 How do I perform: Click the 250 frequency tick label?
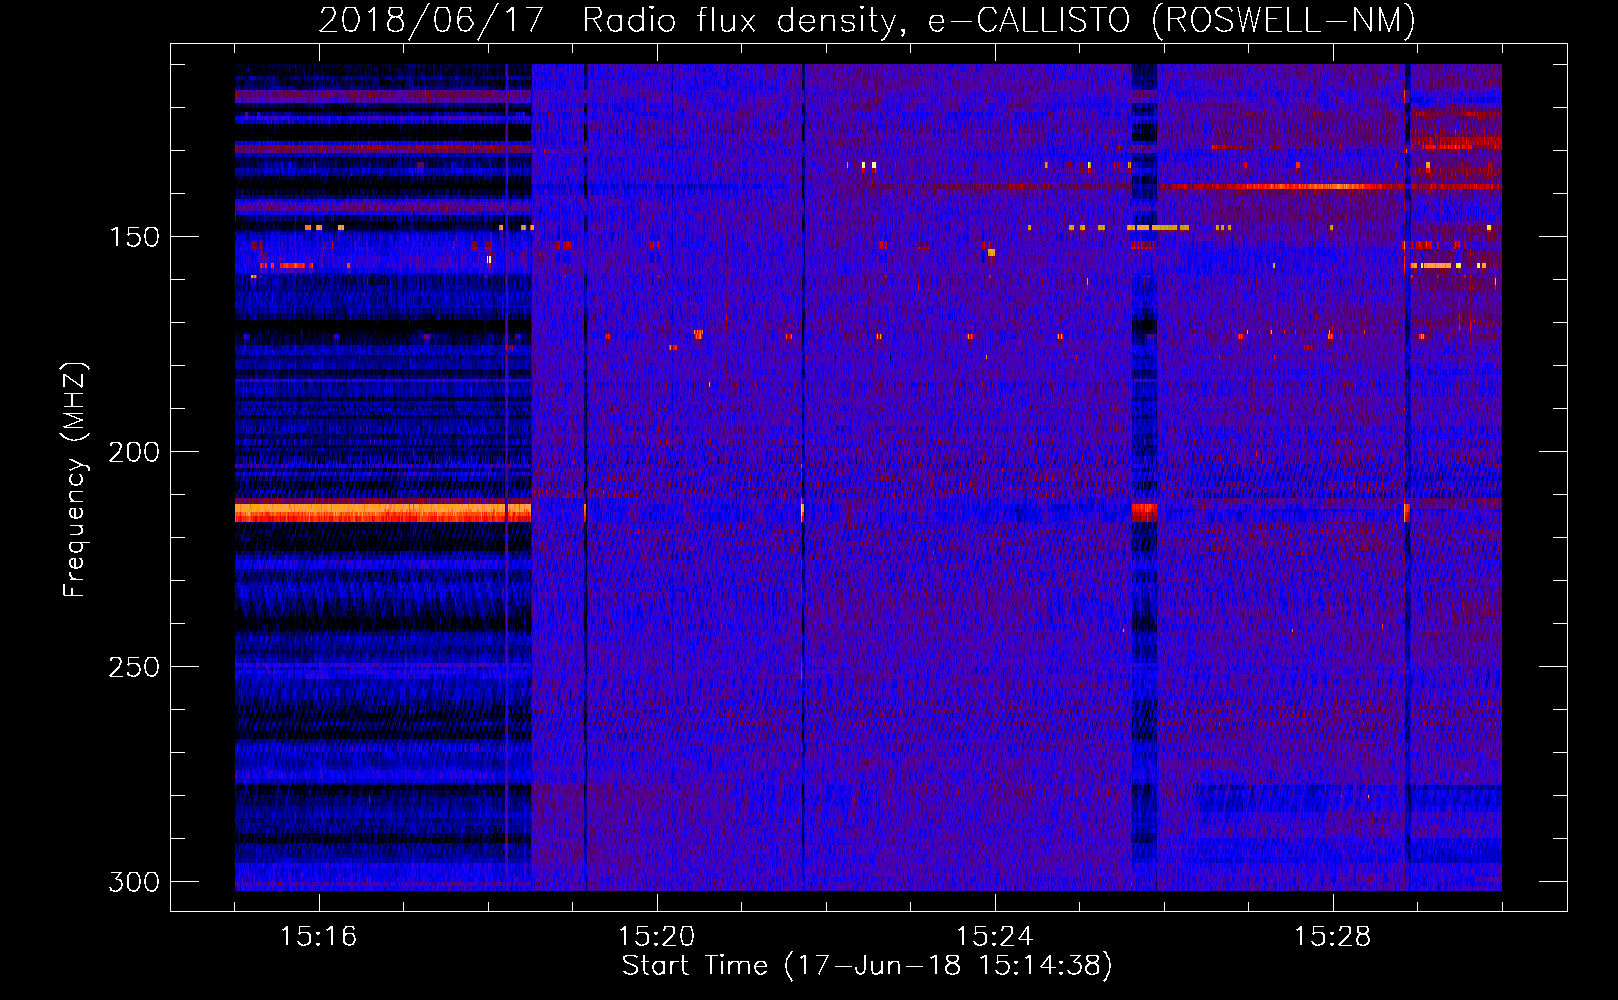(134, 667)
